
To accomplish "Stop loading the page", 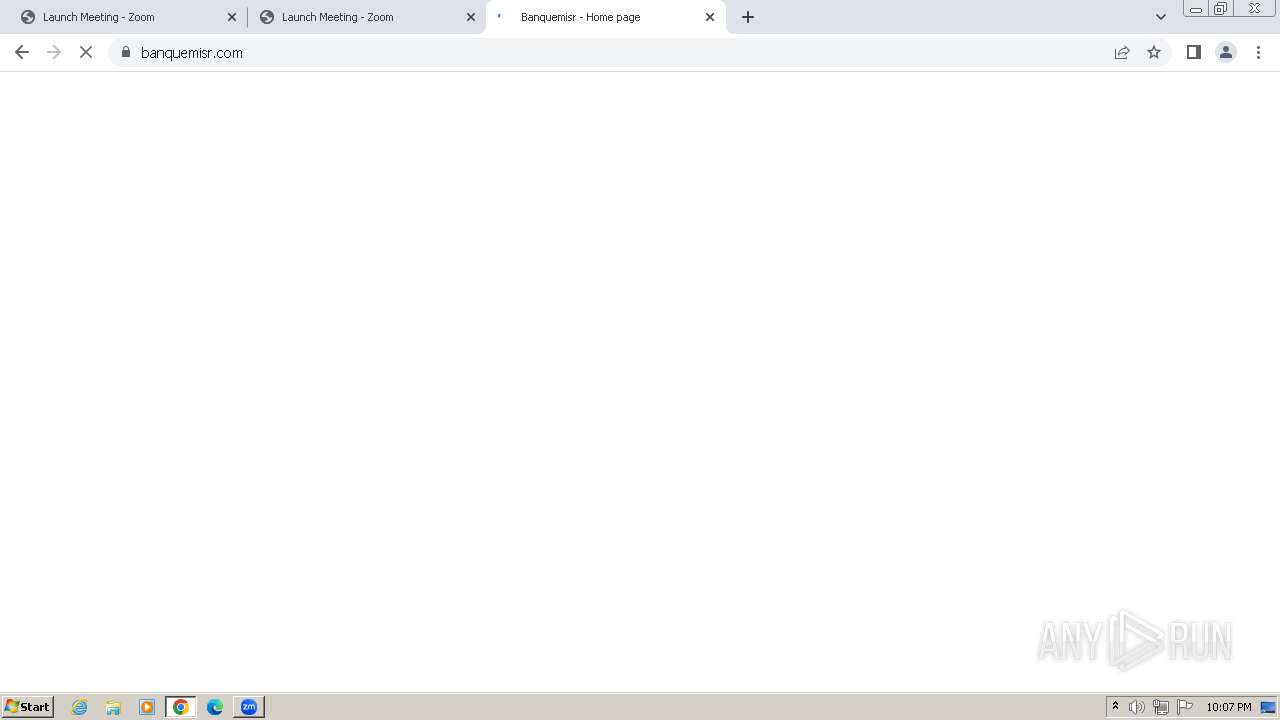I will click(x=86, y=53).
